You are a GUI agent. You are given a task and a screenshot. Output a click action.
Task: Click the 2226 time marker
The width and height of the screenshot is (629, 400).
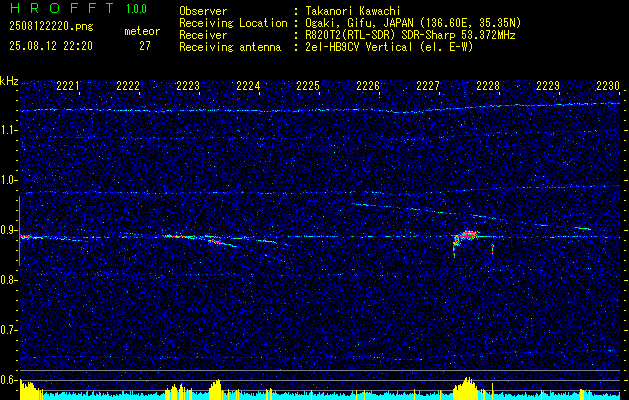coord(368,86)
